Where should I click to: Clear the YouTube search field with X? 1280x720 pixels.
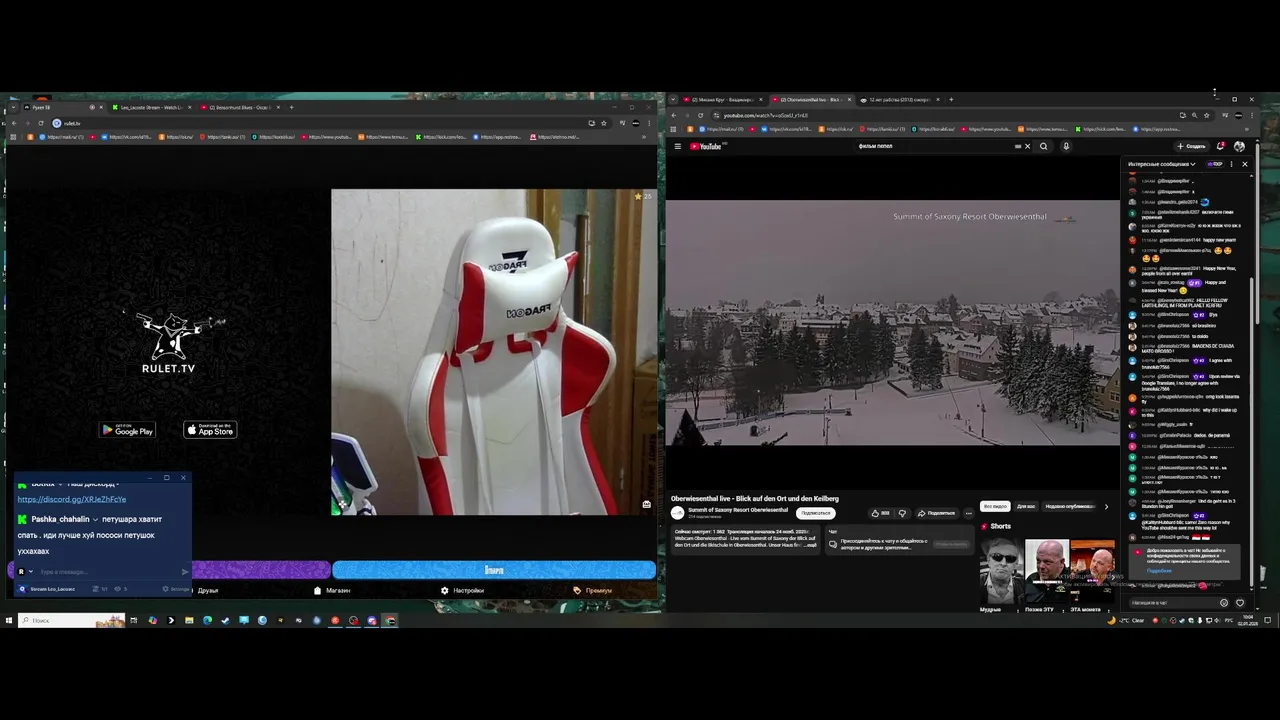point(1027,146)
